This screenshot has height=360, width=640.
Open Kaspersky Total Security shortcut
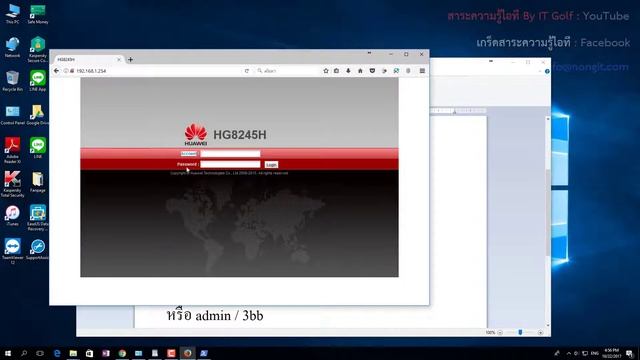point(12,184)
